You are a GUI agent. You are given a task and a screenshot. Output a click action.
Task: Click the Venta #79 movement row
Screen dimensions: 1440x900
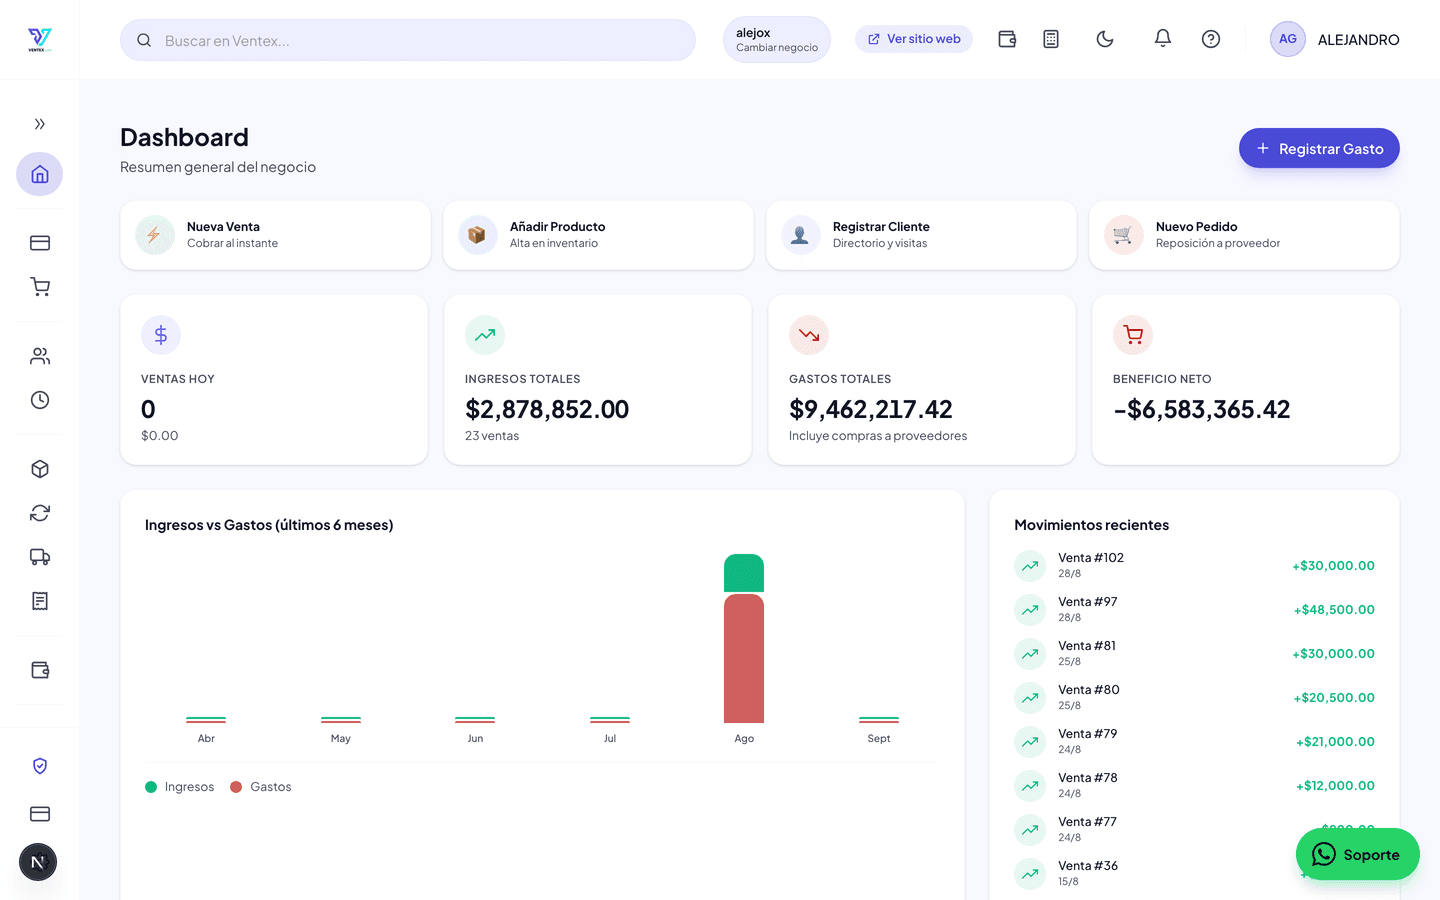coord(1194,742)
